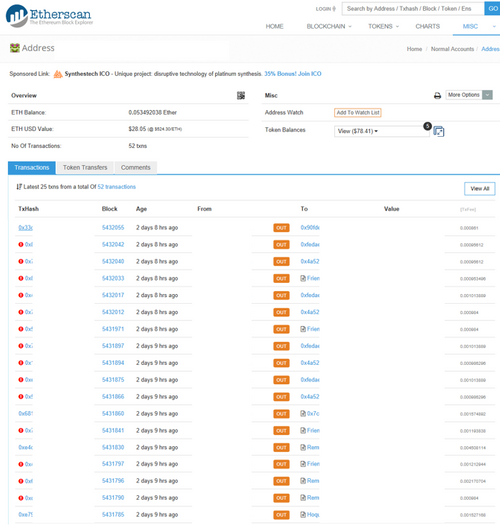The height and width of the screenshot is (525, 500).
Task: Switch to the Comments tab
Action: (136, 167)
